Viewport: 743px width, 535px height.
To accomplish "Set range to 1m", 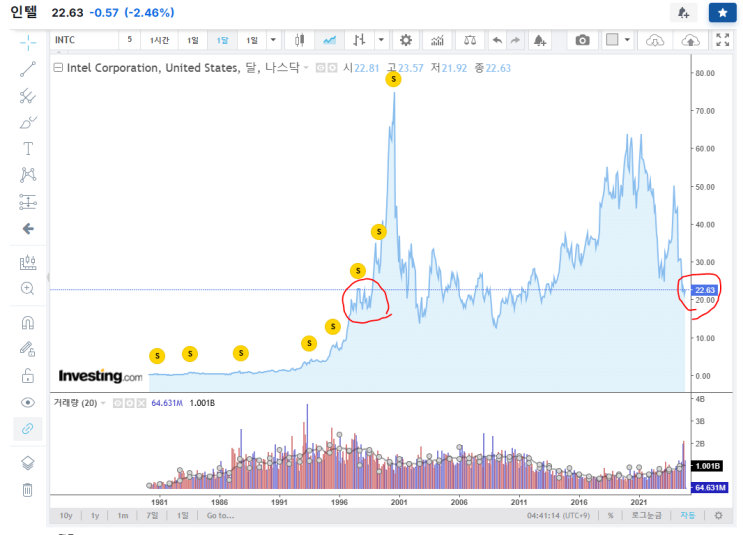I will [x=123, y=515].
